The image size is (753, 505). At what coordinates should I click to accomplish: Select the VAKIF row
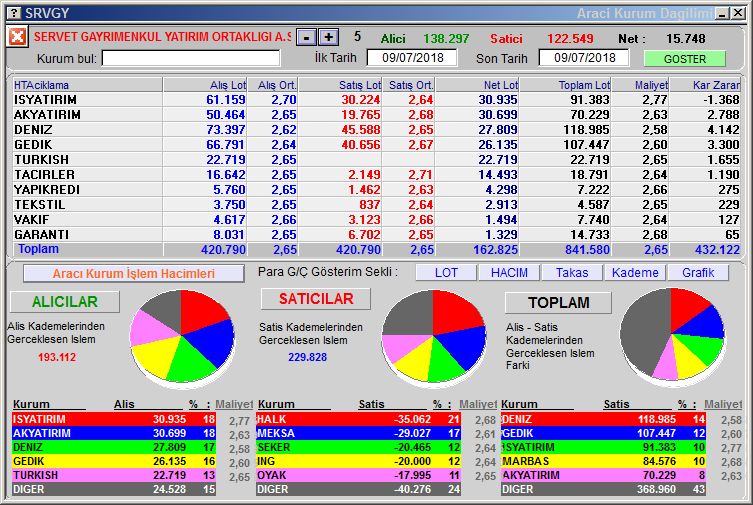[376, 220]
